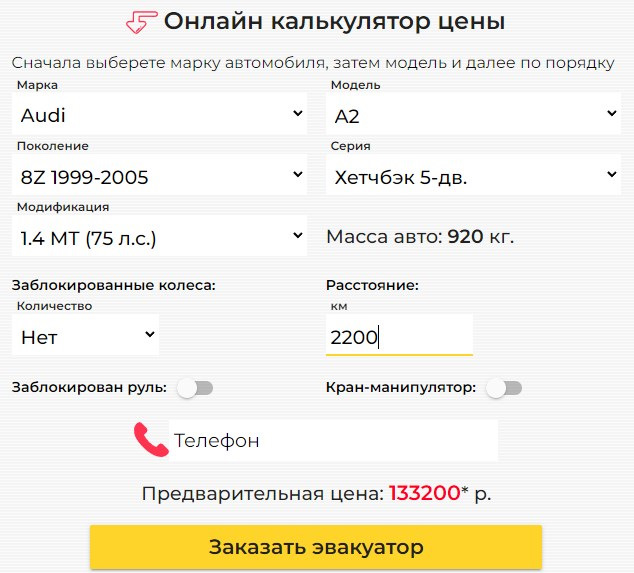The image size is (634, 573).
Task: Open the Поколение dropdown with 8Z 1999-2005
Action: pyautogui.click(x=161, y=177)
